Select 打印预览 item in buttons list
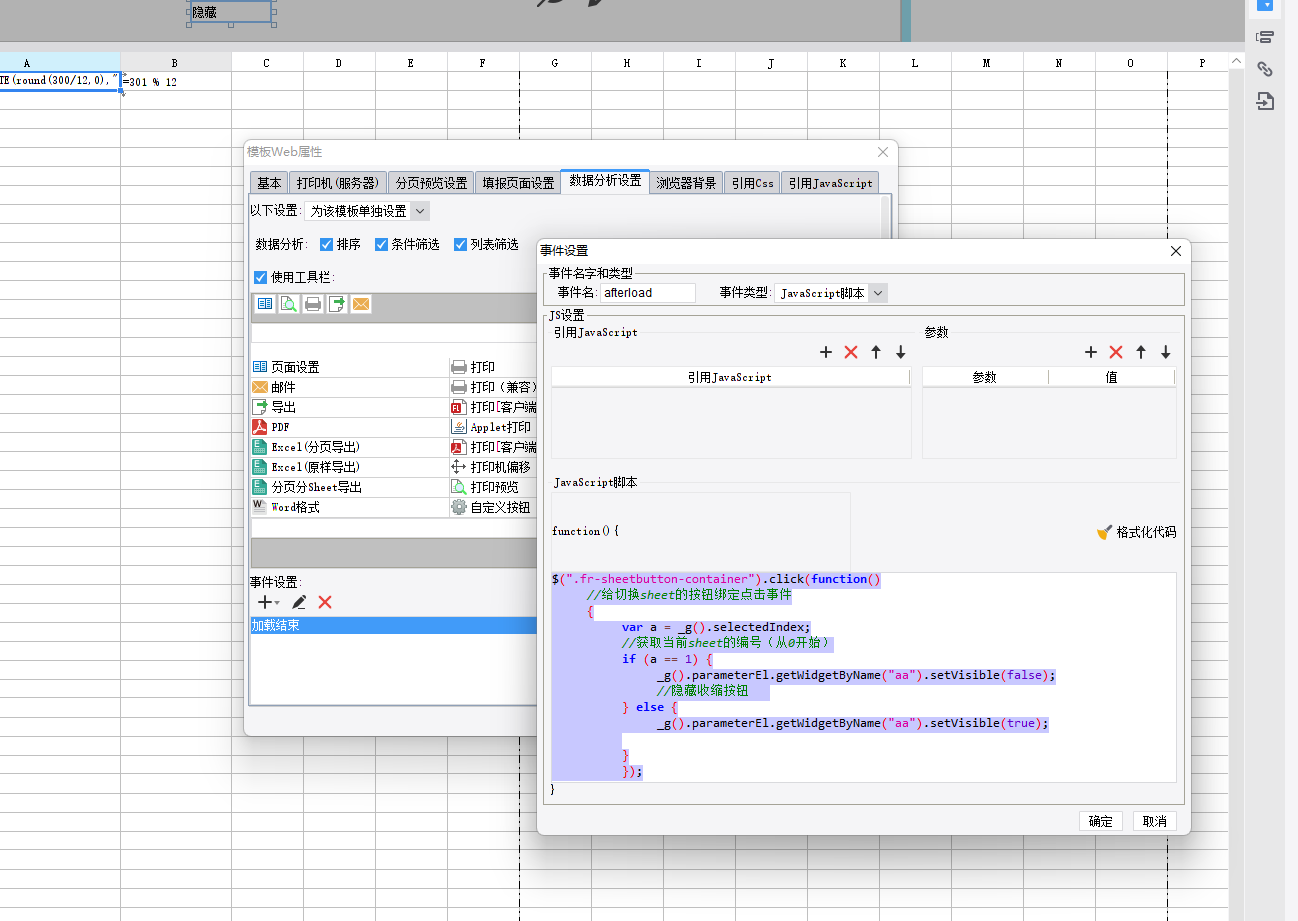Viewport: 1298px width, 921px height. point(494,487)
